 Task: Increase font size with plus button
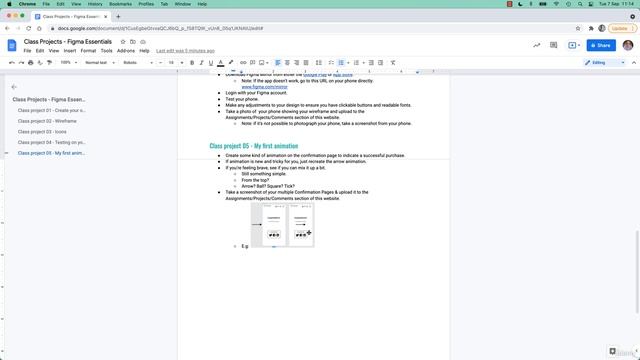tap(182, 62)
